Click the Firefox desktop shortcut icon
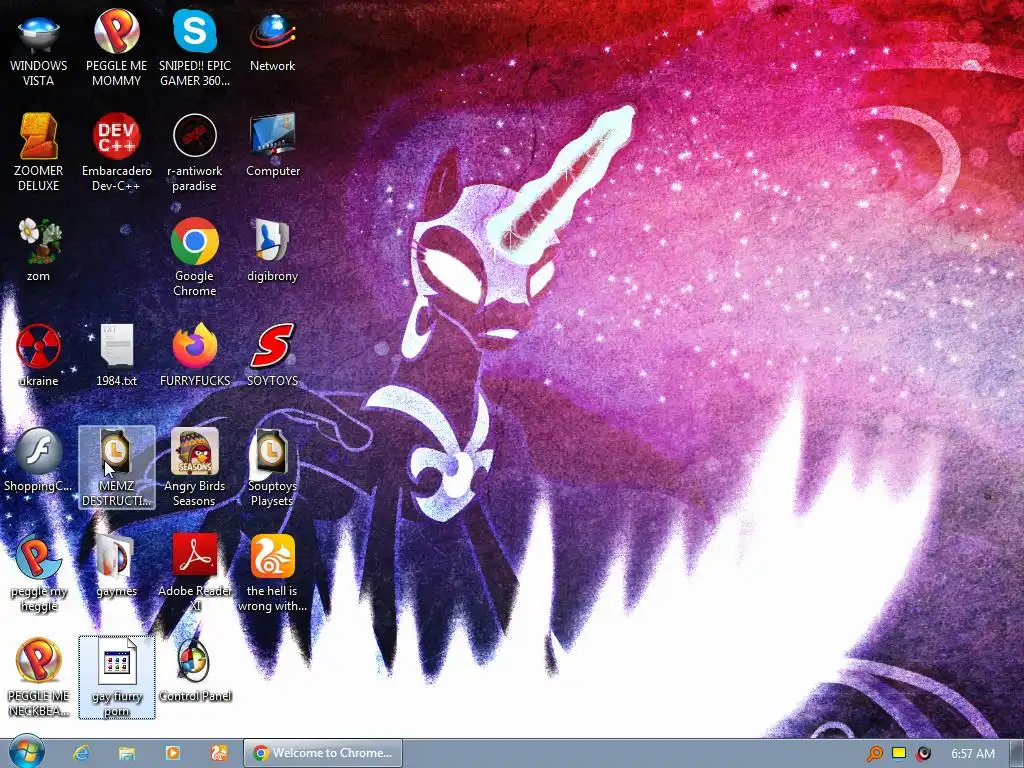1024x768 pixels. [195, 346]
